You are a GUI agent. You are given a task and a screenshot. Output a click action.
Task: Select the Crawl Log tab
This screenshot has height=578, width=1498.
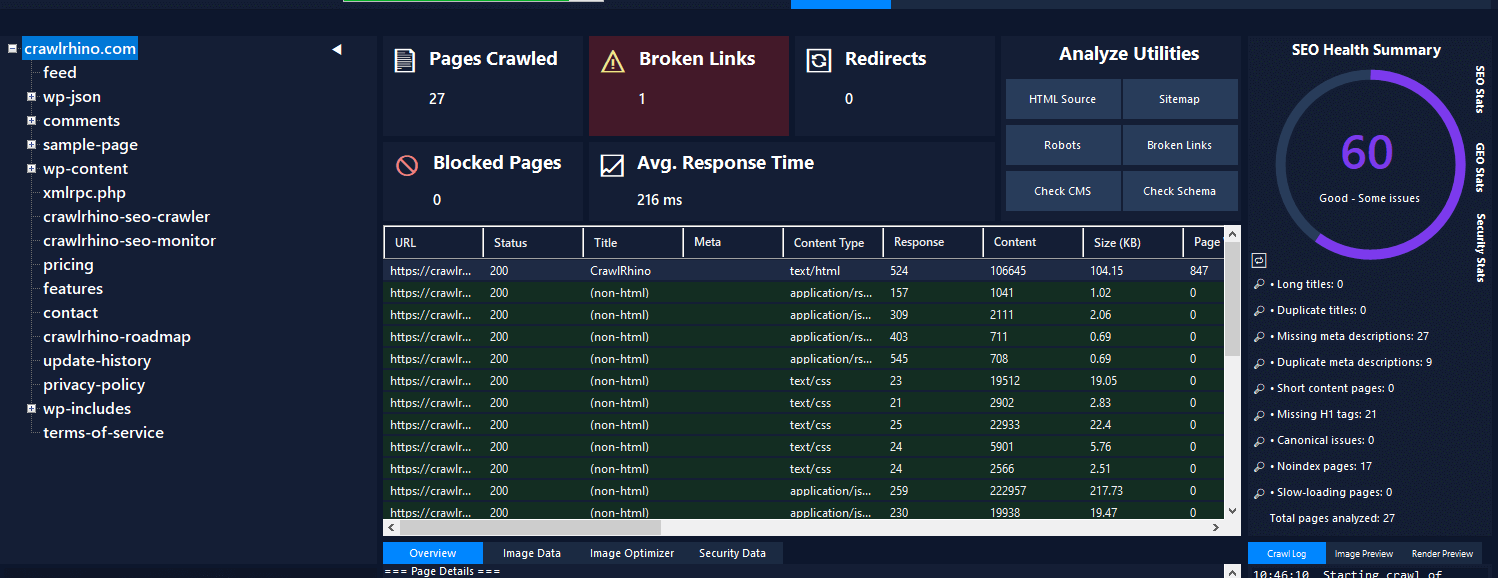coord(1287,553)
